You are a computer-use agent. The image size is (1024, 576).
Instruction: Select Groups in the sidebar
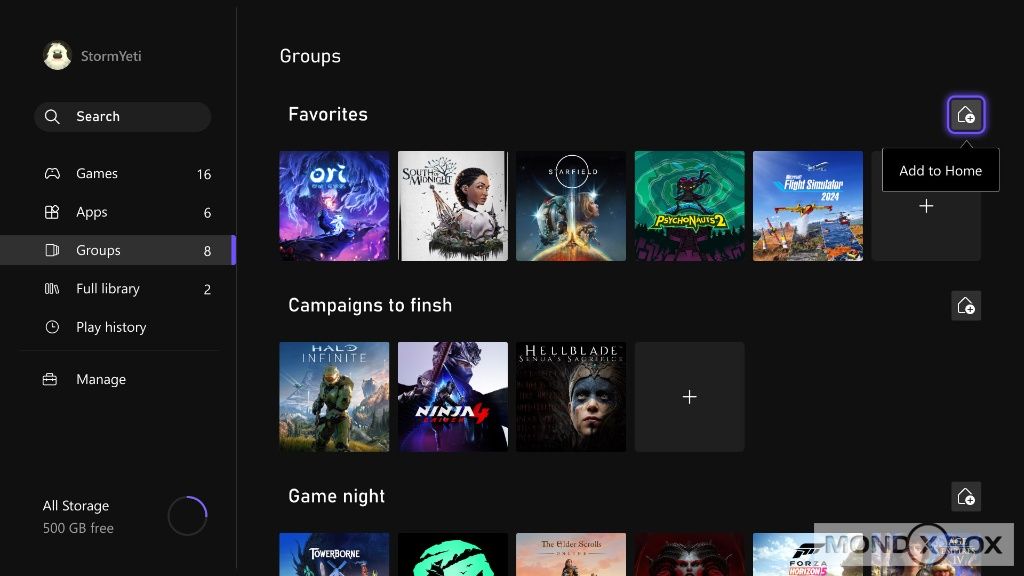(98, 250)
